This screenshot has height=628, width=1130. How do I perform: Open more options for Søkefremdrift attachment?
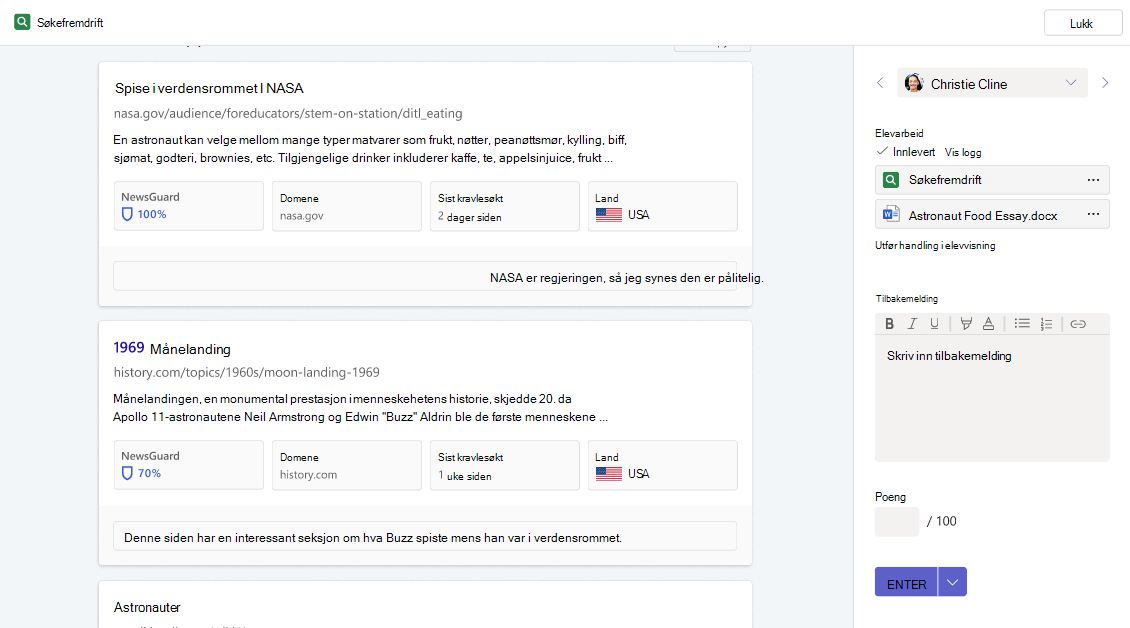[1093, 180]
